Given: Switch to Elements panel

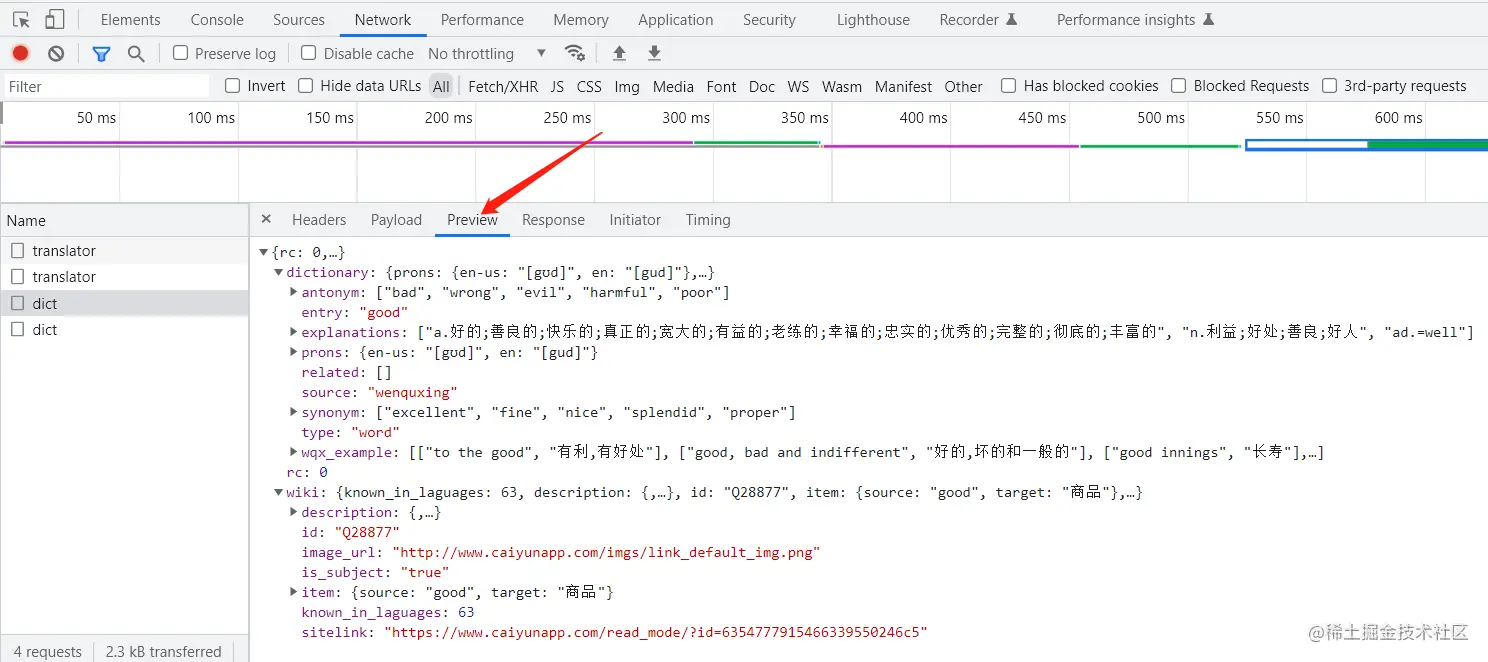Looking at the screenshot, I should [x=130, y=19].
